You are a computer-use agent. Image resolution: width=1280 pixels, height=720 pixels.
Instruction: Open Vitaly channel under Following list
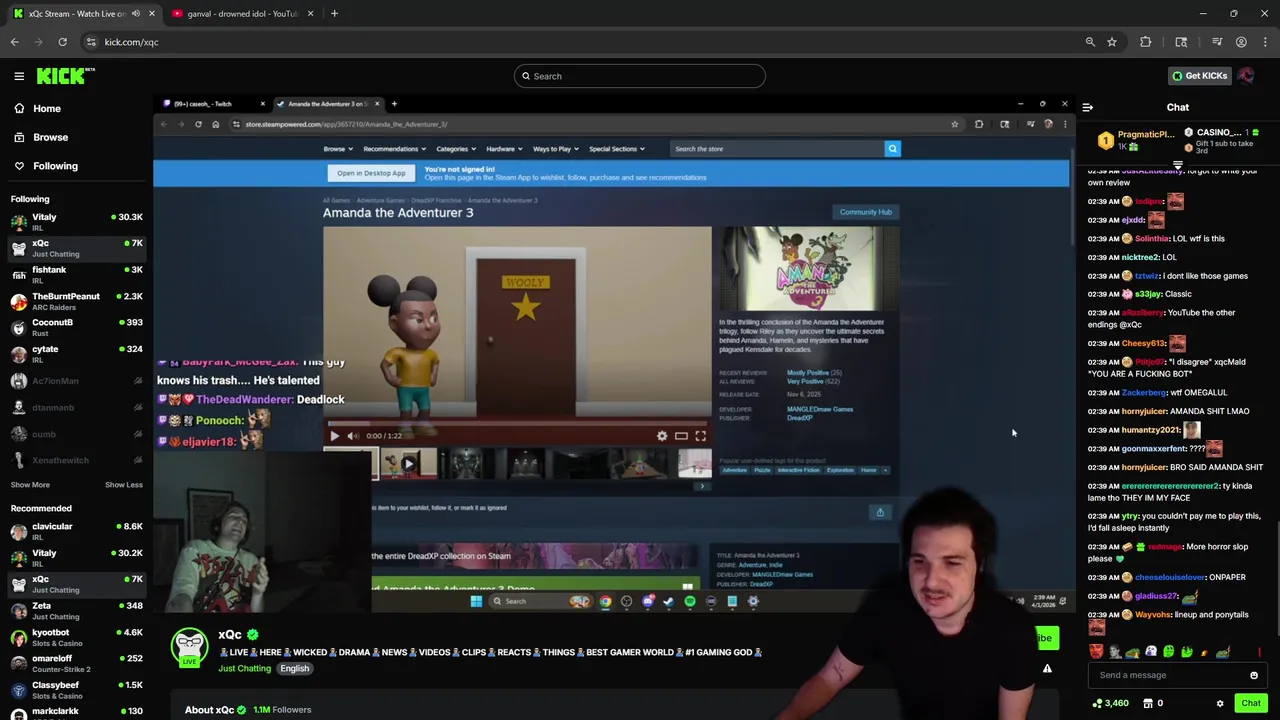pos(77,221)
